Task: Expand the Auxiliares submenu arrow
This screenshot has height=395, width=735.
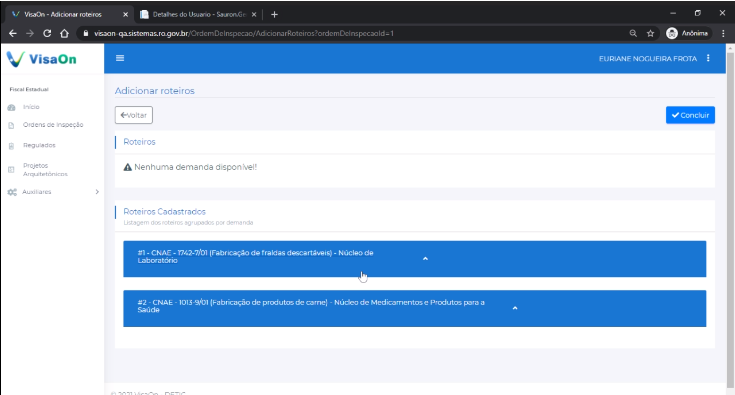Action: (x=97, y=192)
